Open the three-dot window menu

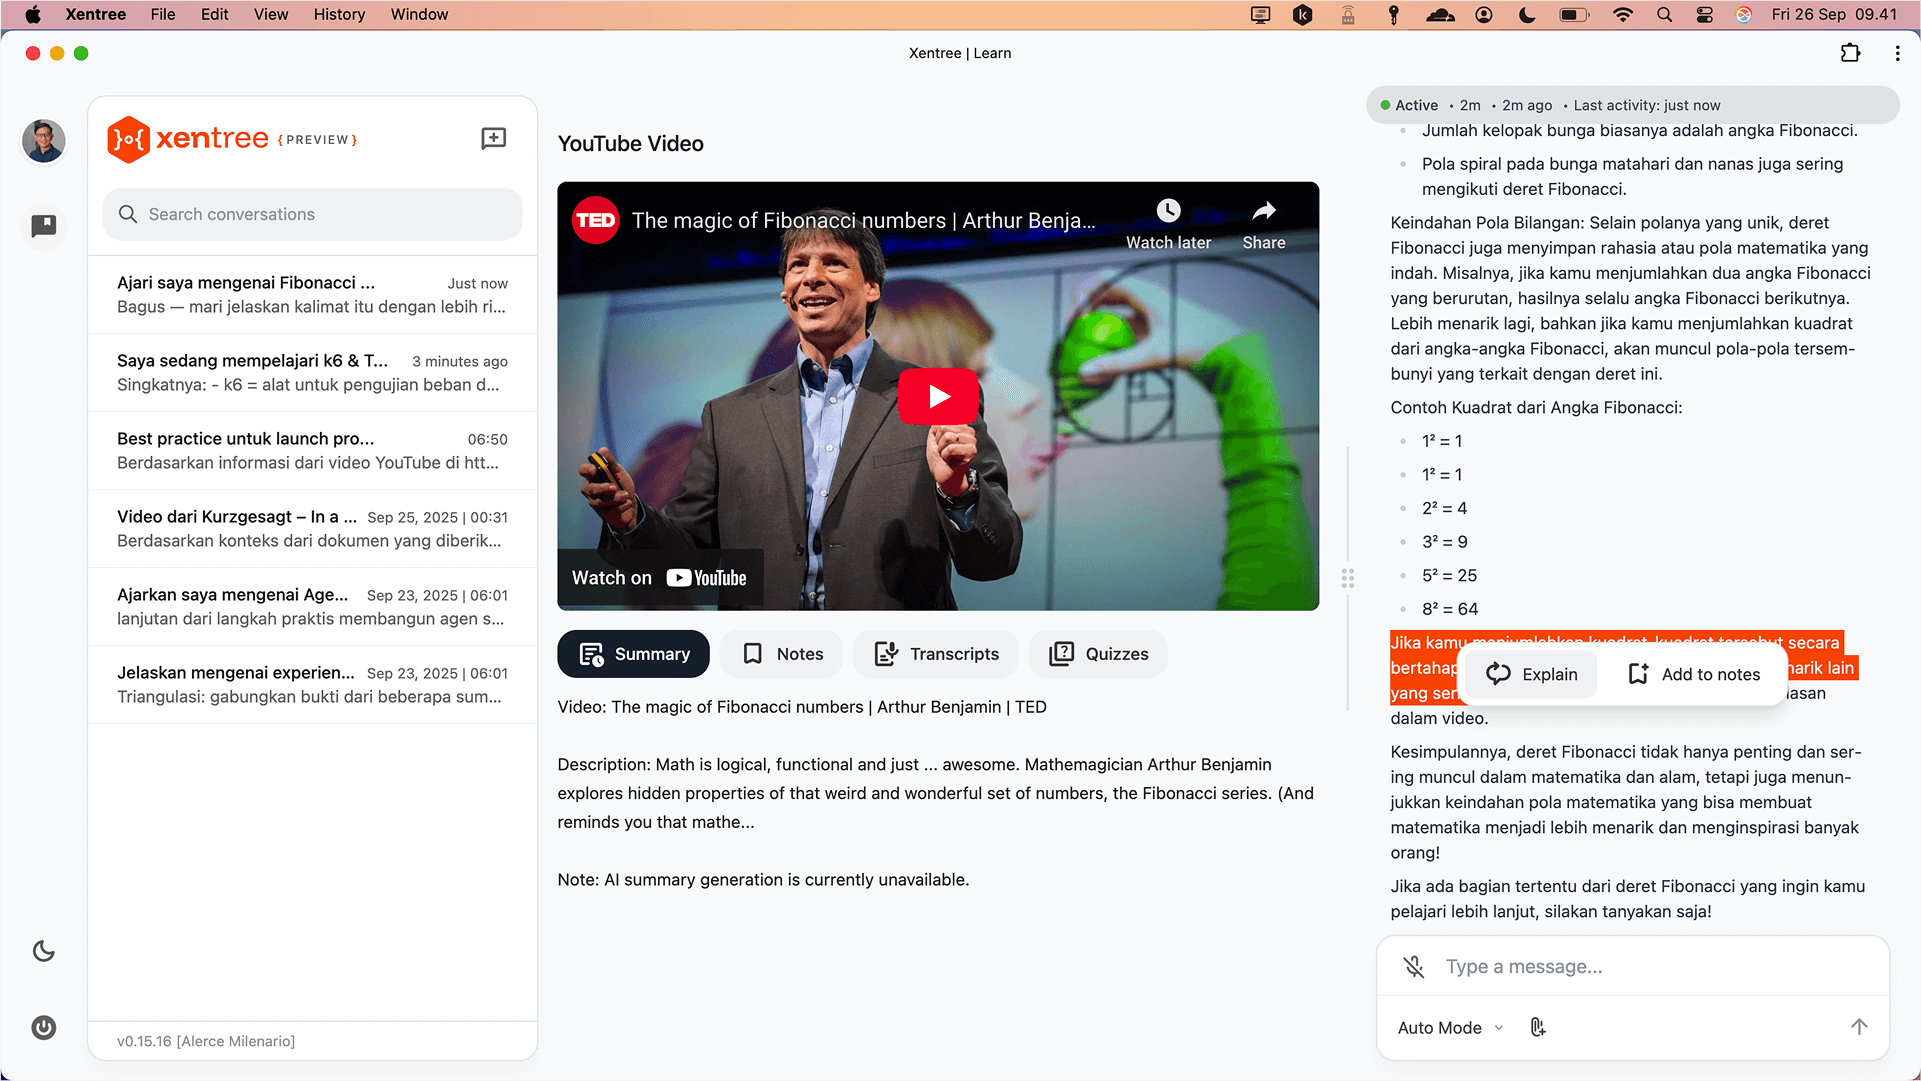1897,53
